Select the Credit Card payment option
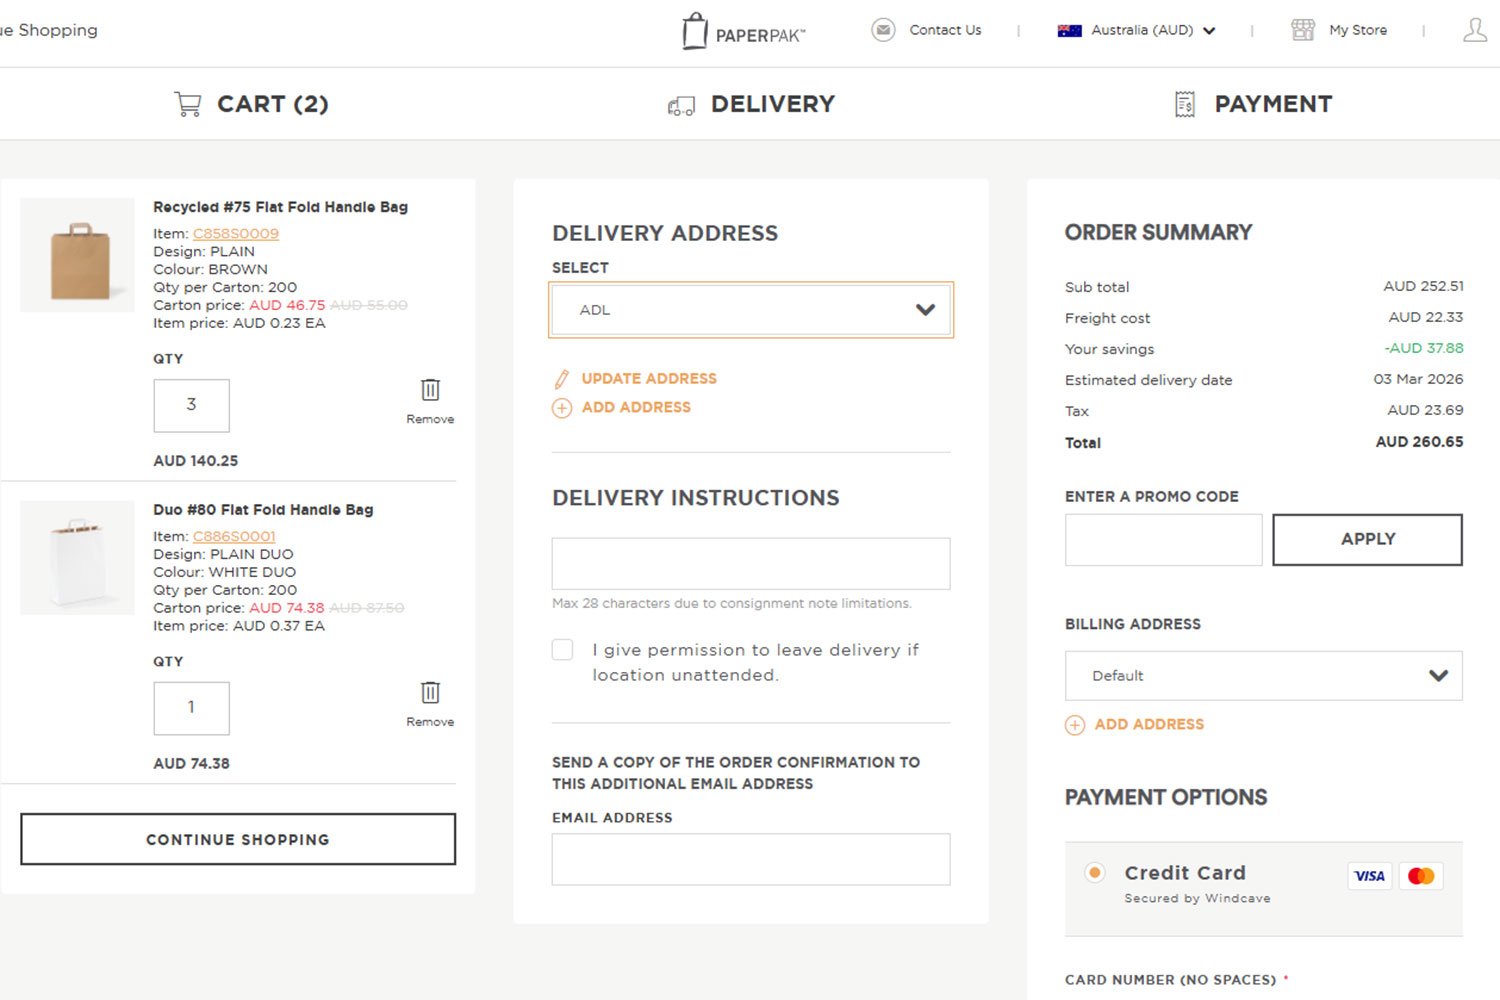The width and height of the screenshot is (1500, 1000). point(1095,873)
